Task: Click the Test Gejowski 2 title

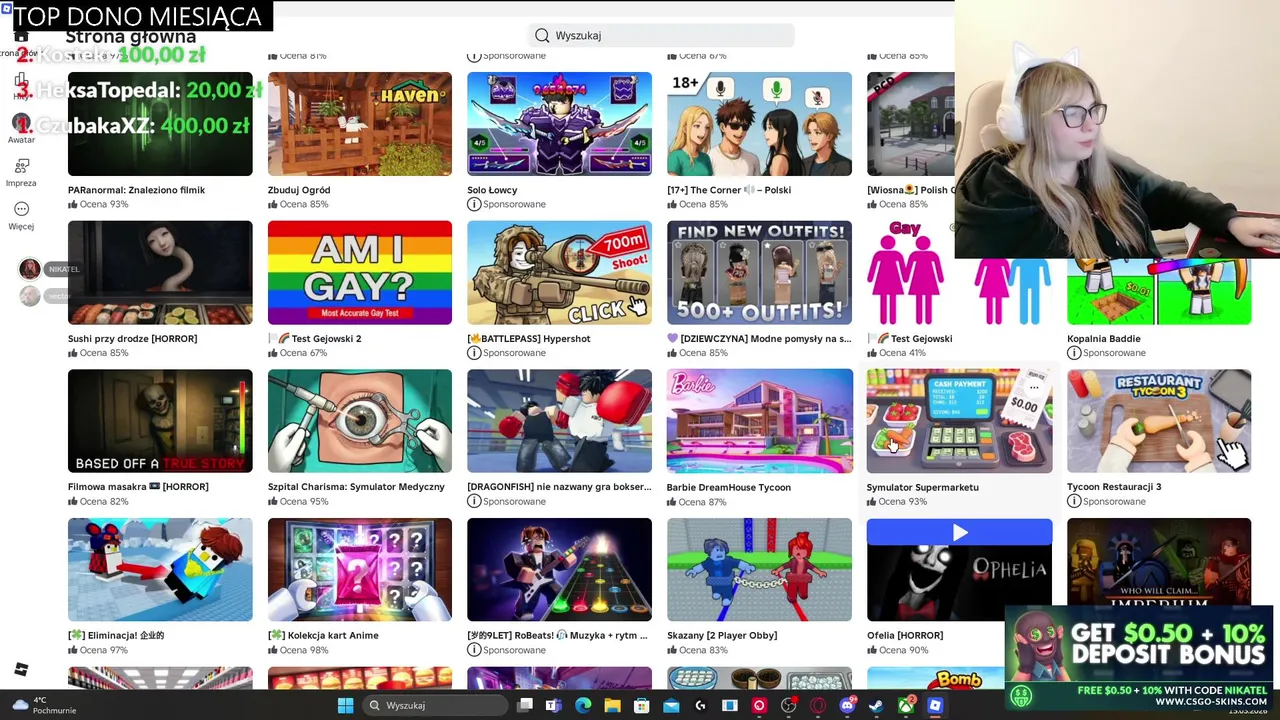Action: 315,338
